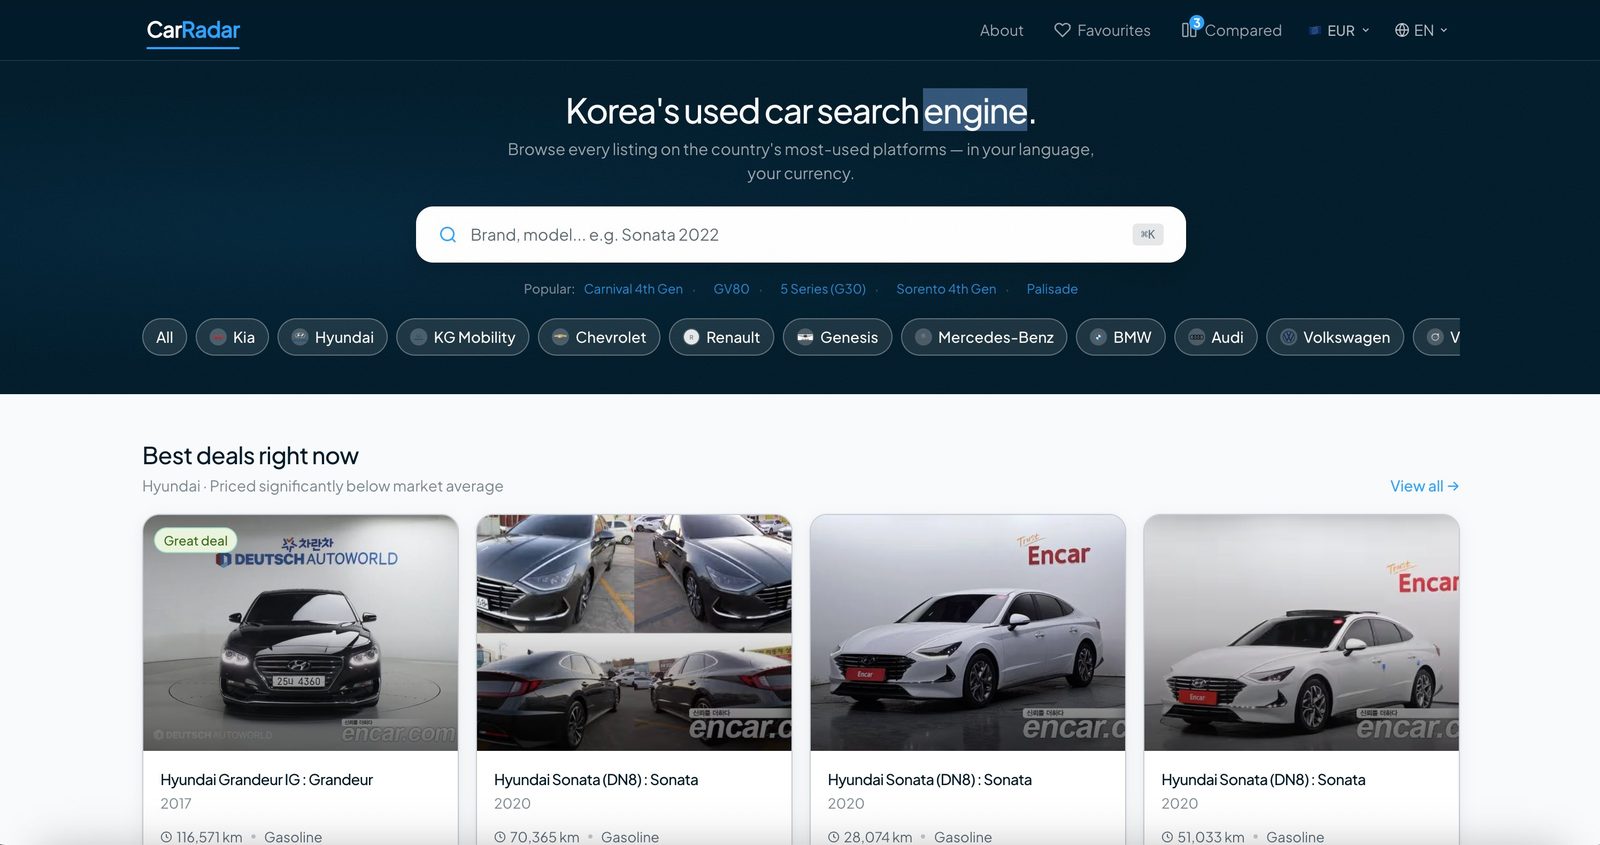Image resolution: width=1600 pixels, height=845 pixels.
Task: Open the 70,365 km Sonata photo
Action: [634, 633]
